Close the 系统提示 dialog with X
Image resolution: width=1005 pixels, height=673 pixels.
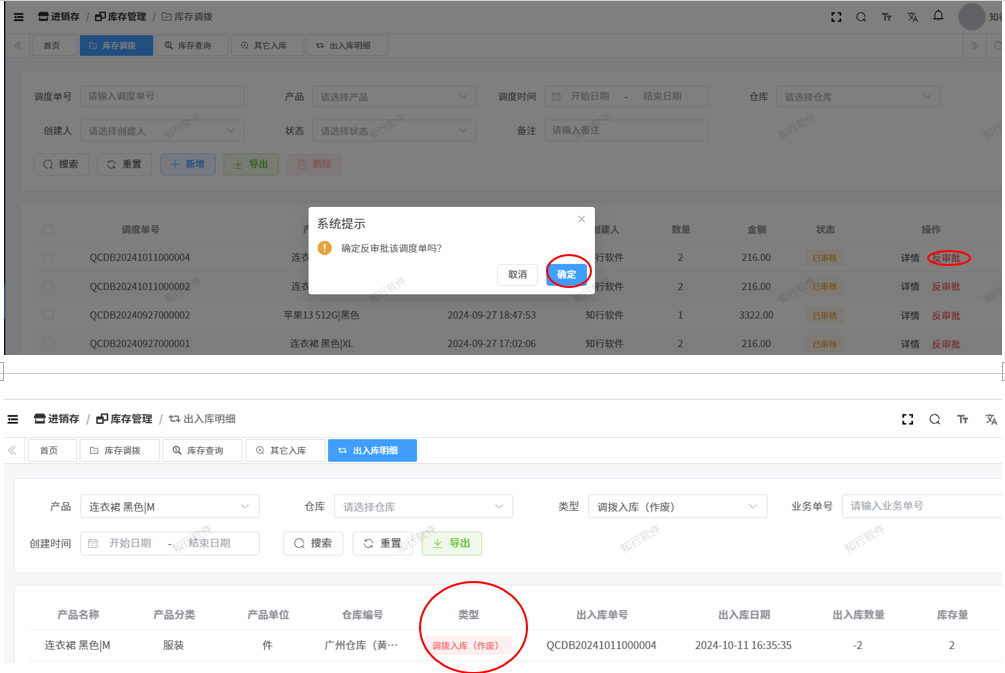[x=582, y=219]
